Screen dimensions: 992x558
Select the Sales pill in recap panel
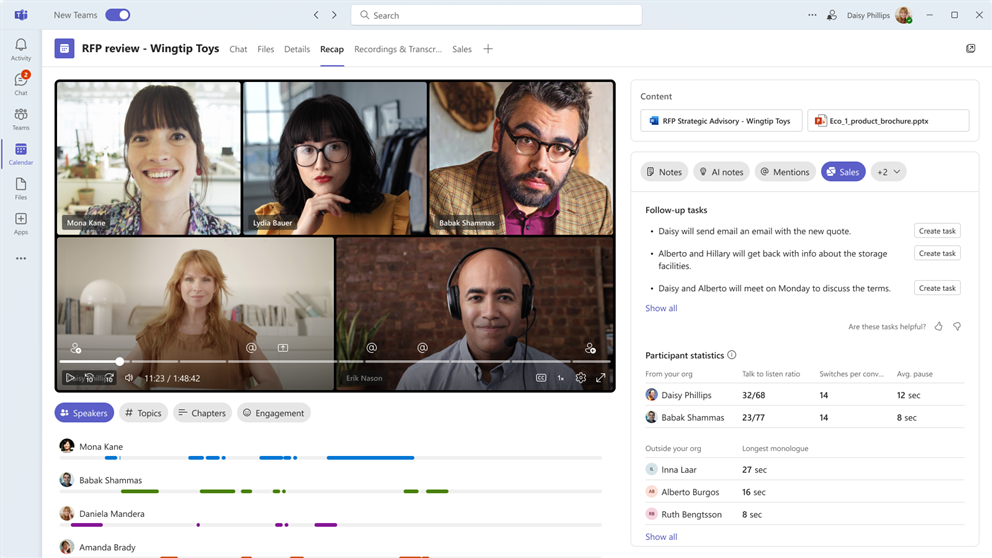coord(843,171)
